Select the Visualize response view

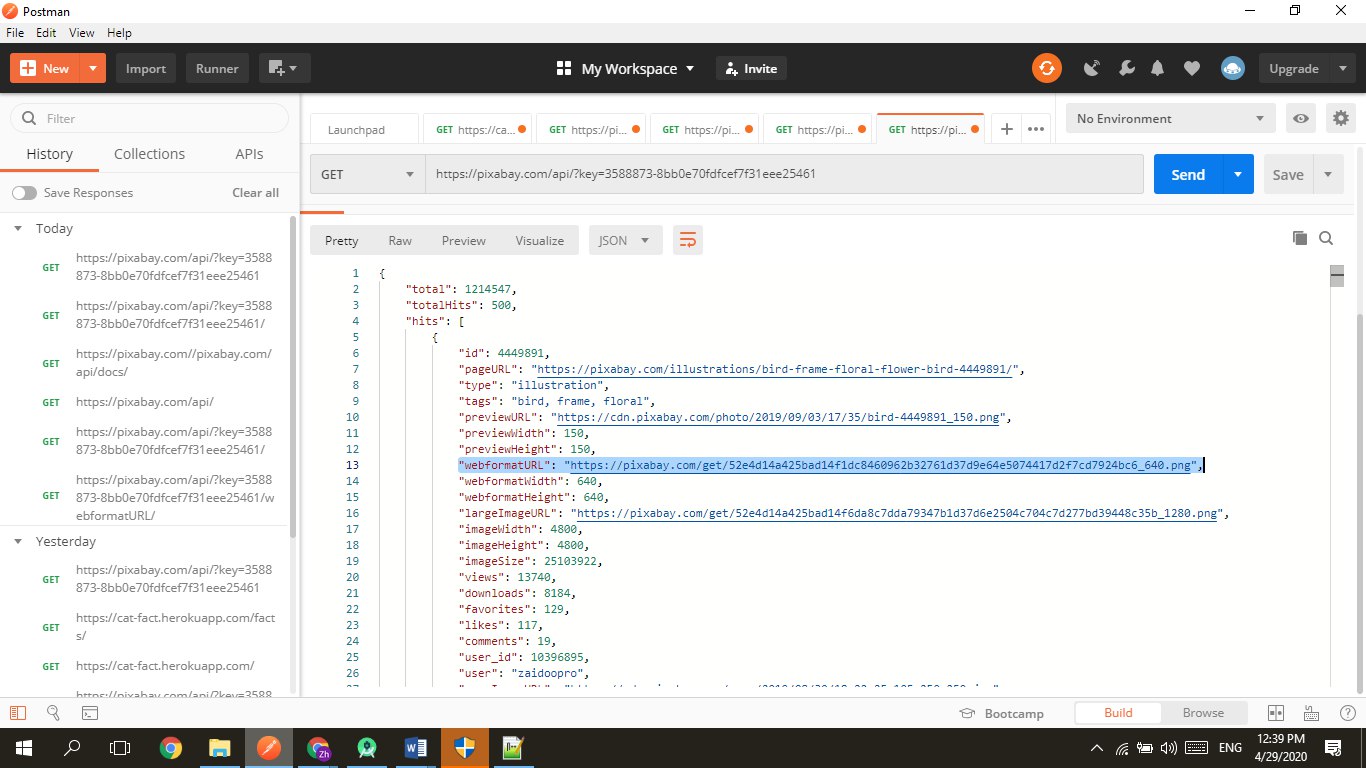click(x=540, y=240)
